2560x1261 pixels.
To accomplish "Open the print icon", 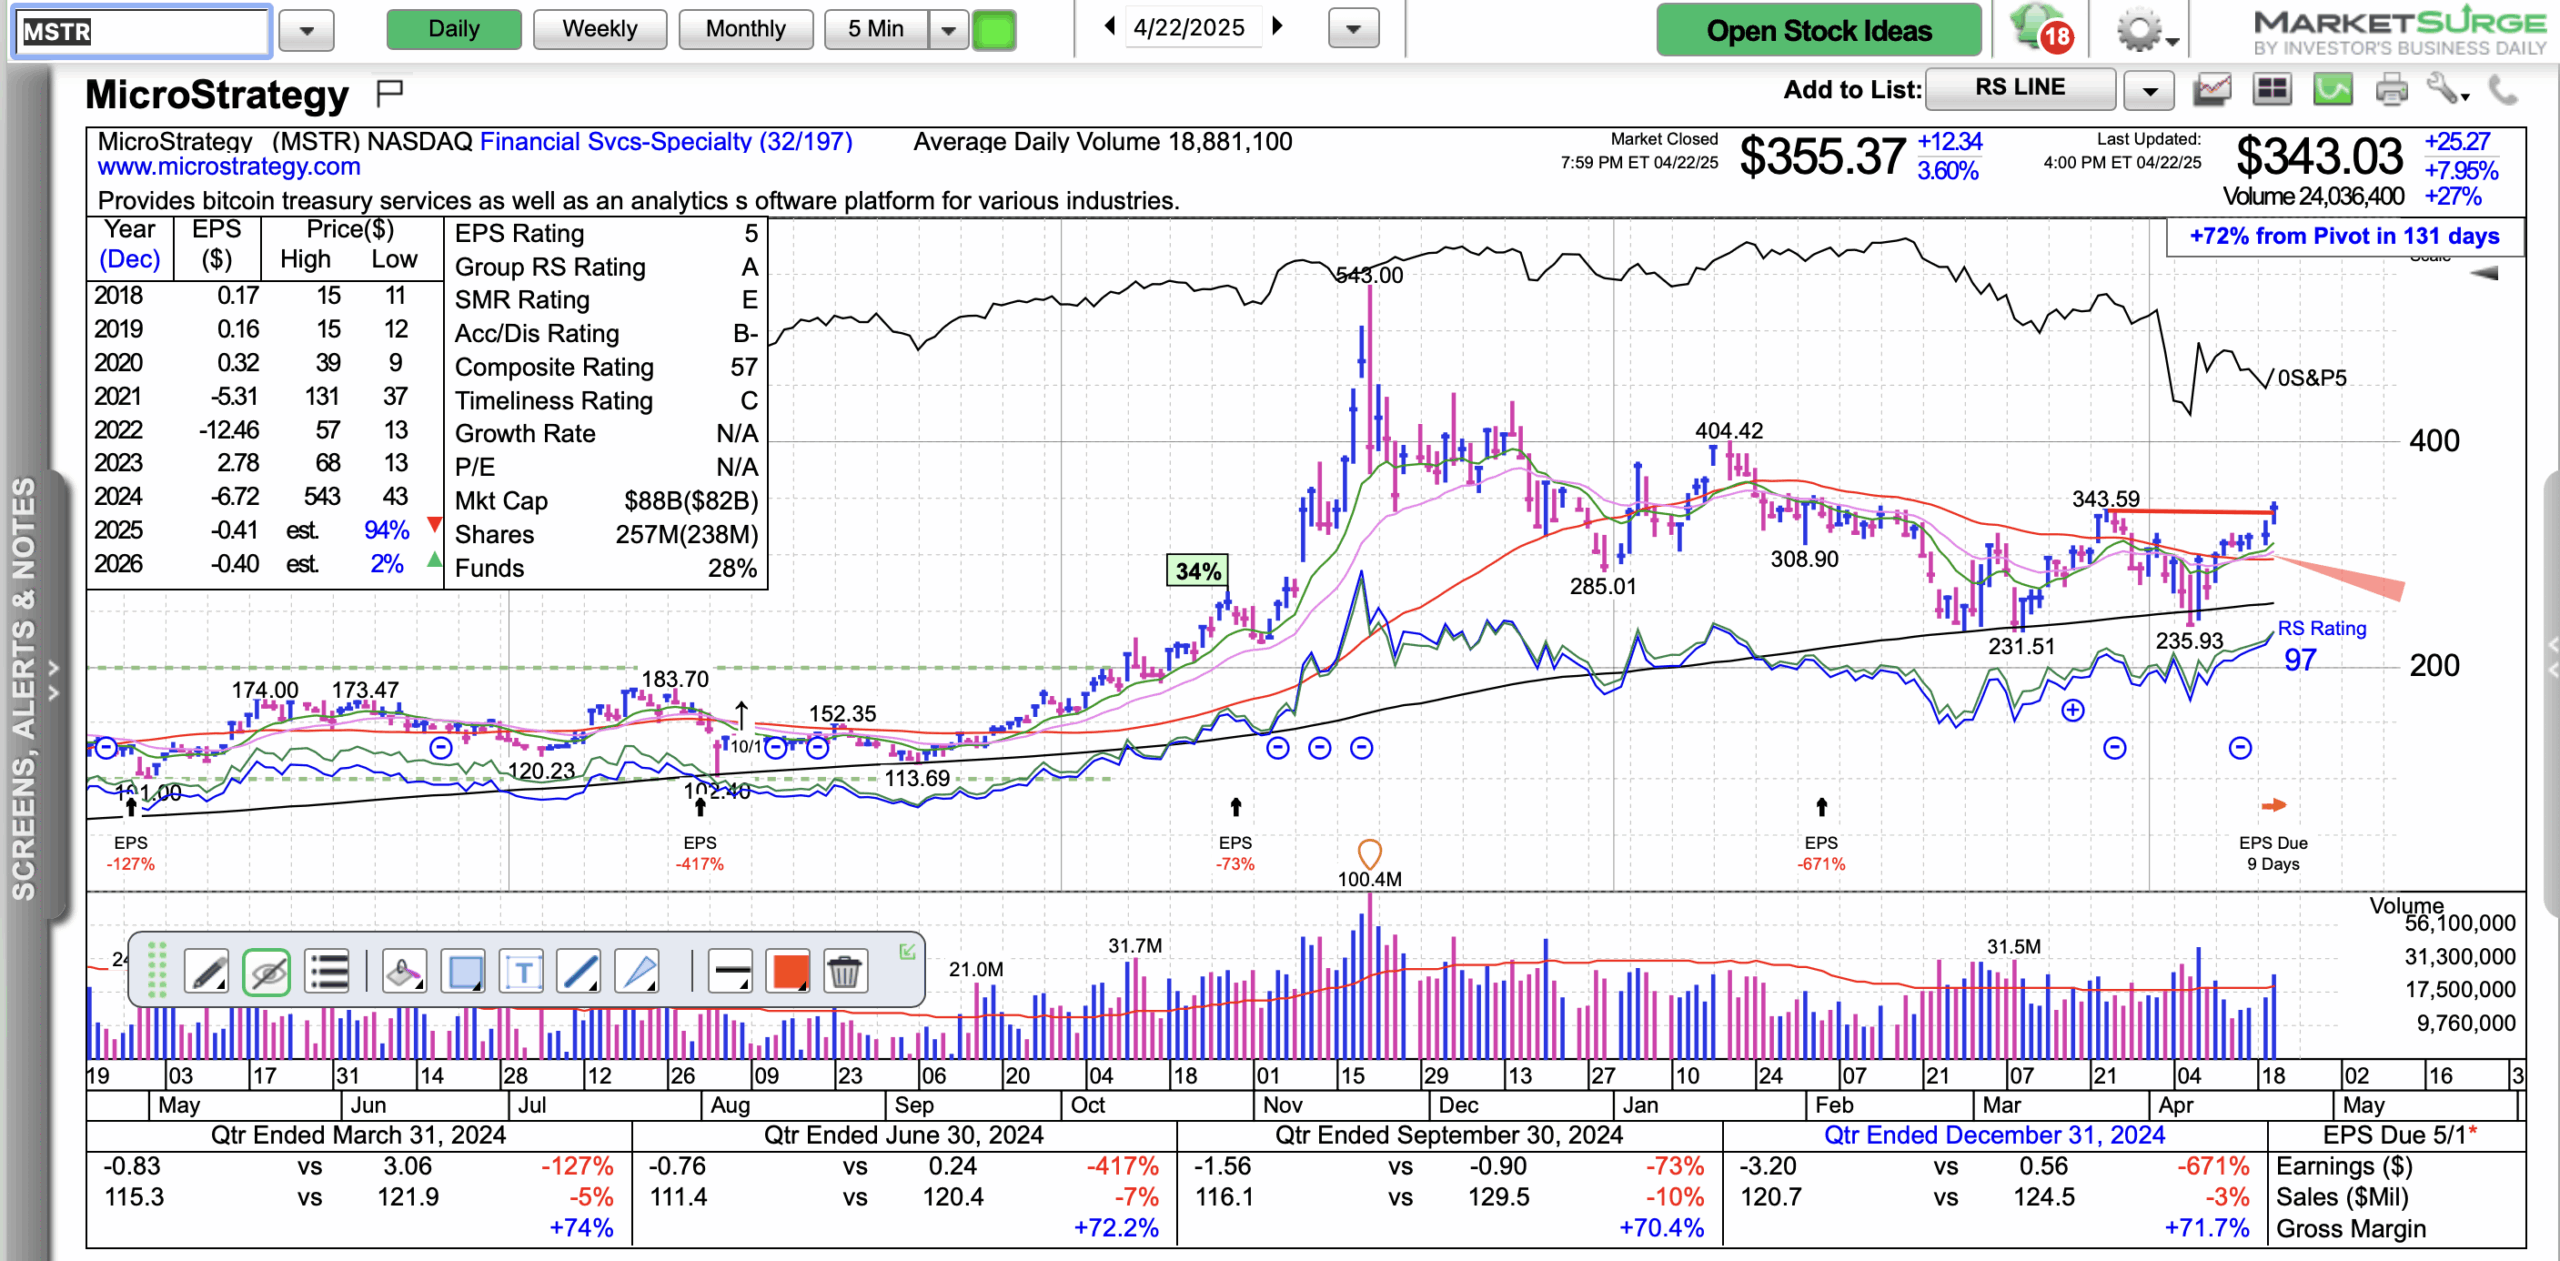I will point(2391,90).
